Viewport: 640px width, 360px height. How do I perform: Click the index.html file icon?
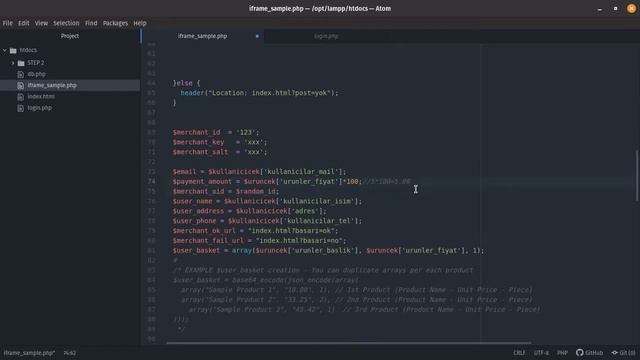coord(20,97)
